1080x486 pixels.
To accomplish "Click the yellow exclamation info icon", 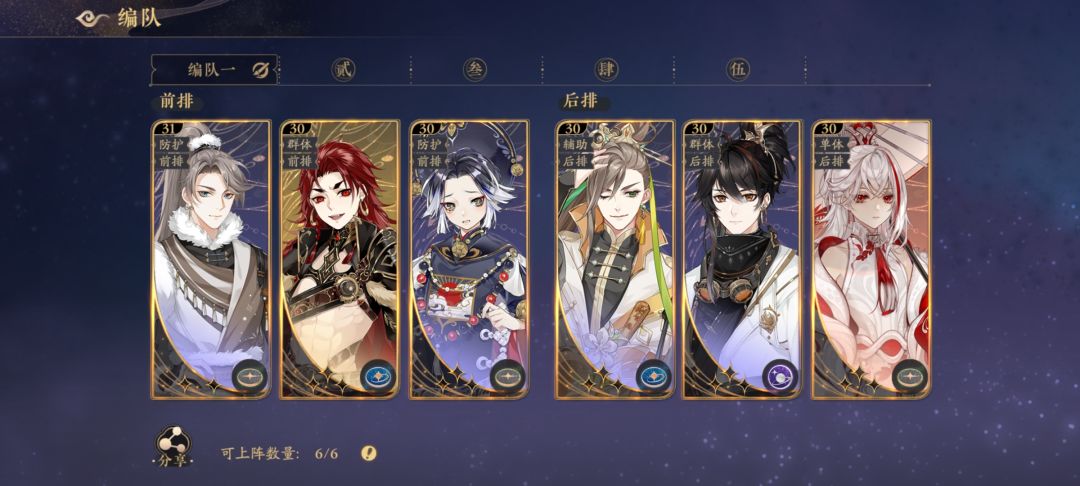I will pyautogui.click(x=369, y=453).
